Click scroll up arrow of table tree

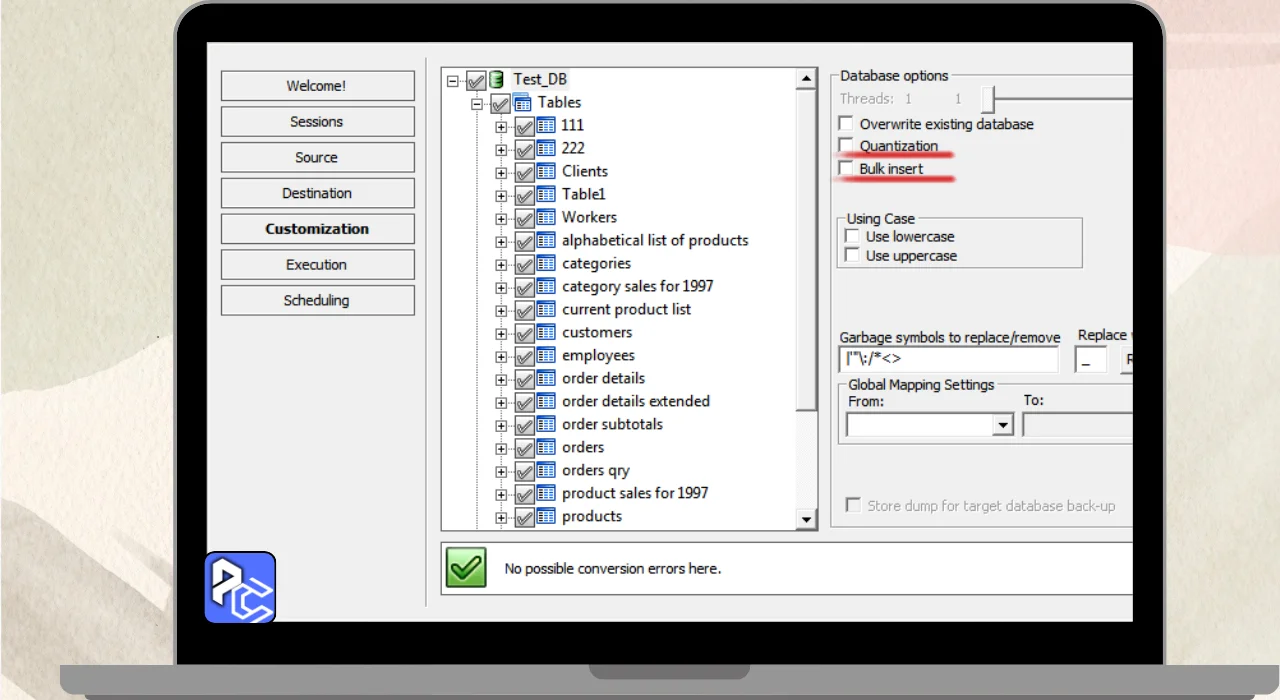click(806, 79)
